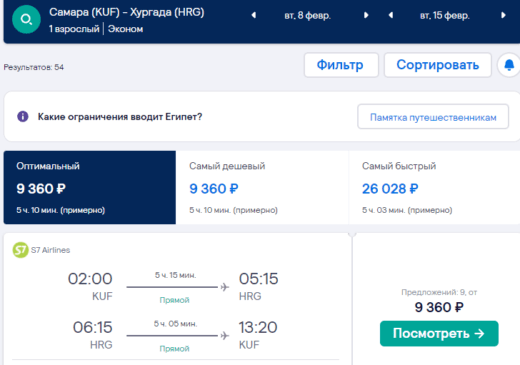Go to previous return date arrow

391,15
